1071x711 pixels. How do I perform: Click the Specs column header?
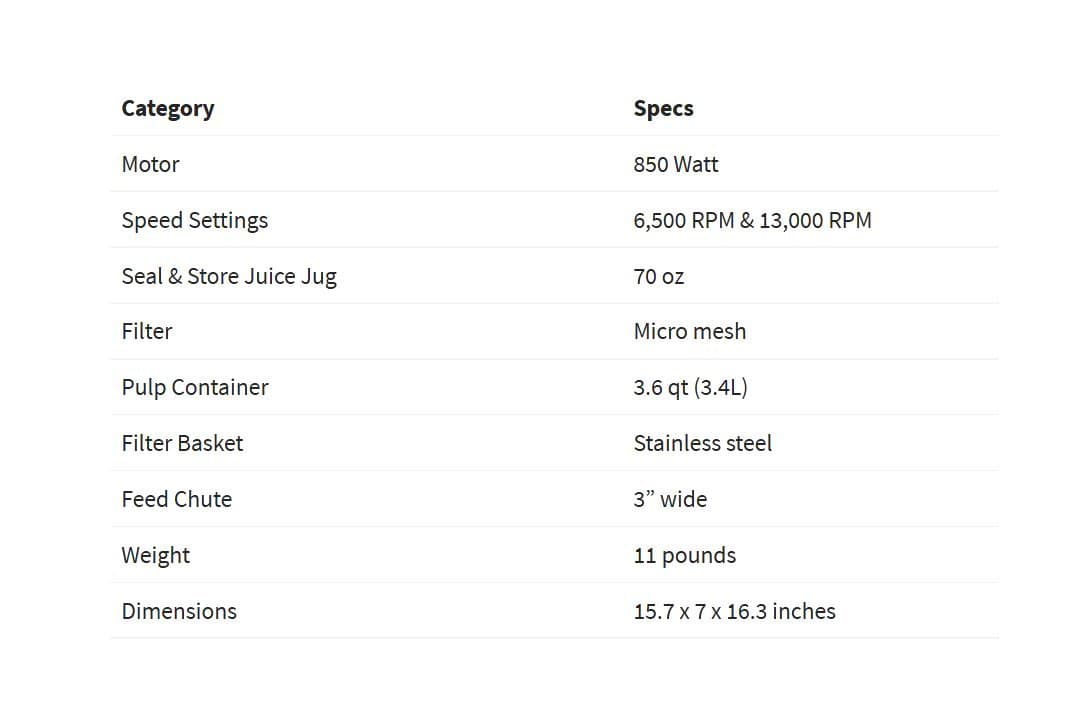(663, 109)
